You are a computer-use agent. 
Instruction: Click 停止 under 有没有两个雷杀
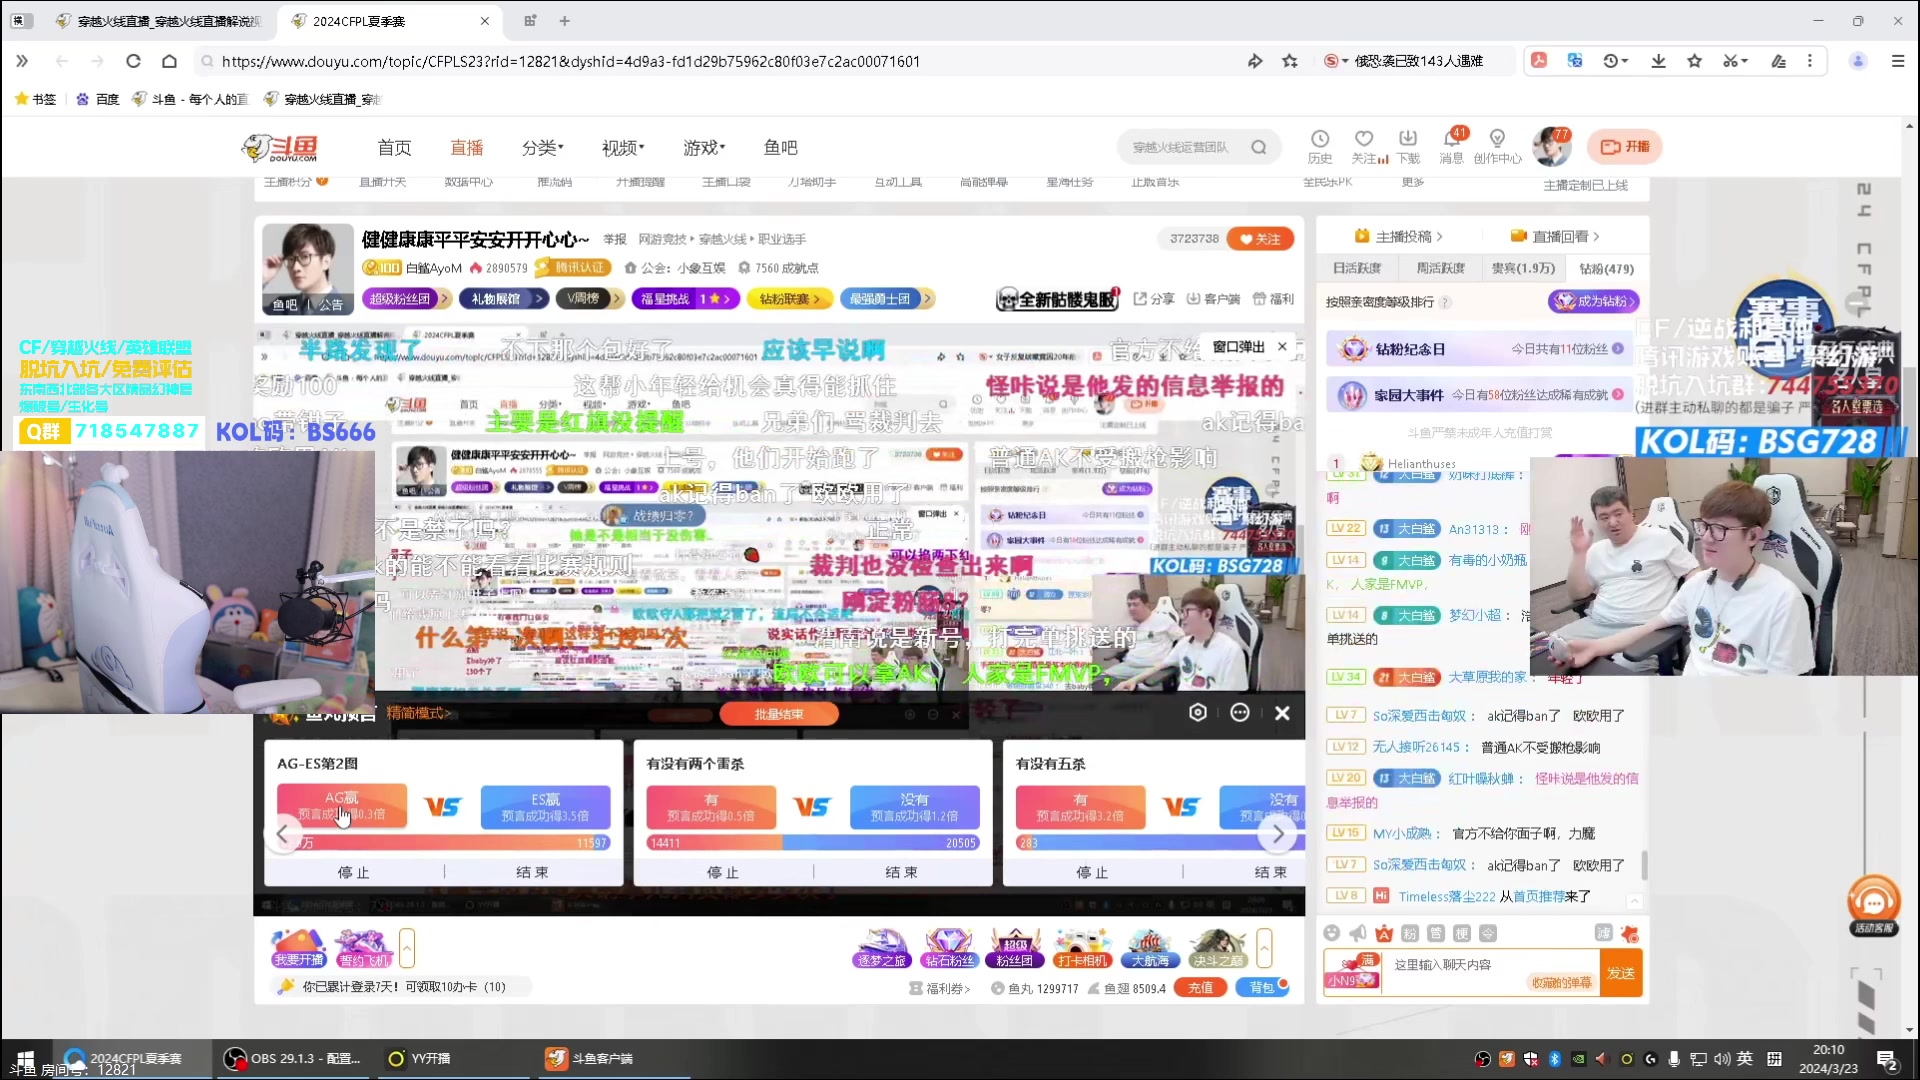[x=722, y=872]
